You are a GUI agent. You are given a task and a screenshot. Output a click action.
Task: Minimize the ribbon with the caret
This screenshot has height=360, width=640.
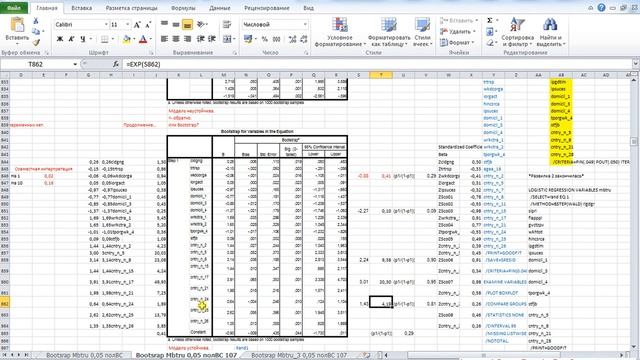pyautogui.click(x=590, y=8)
